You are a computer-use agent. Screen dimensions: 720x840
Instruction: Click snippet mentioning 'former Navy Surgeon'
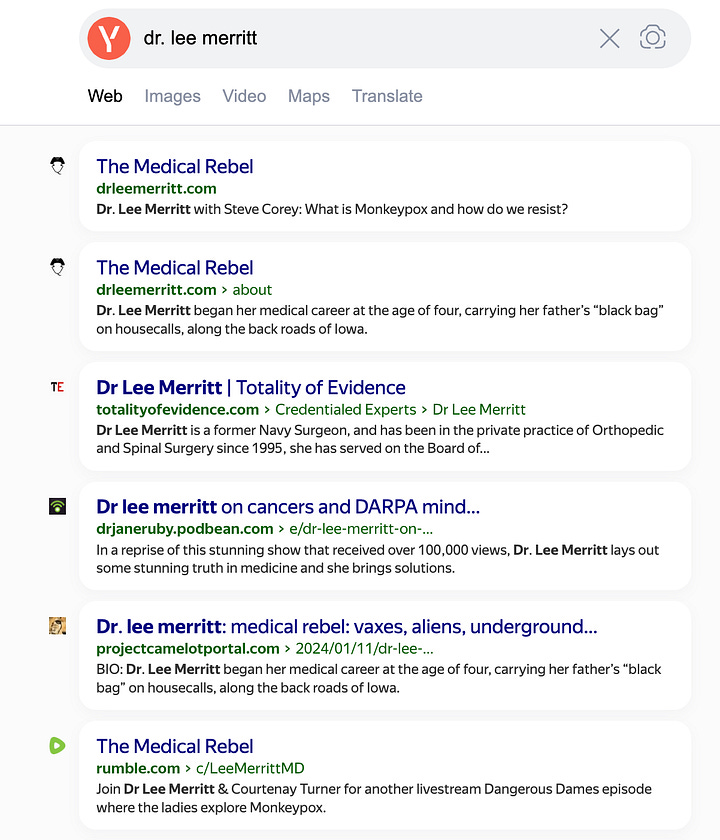[x=380, y=439]
